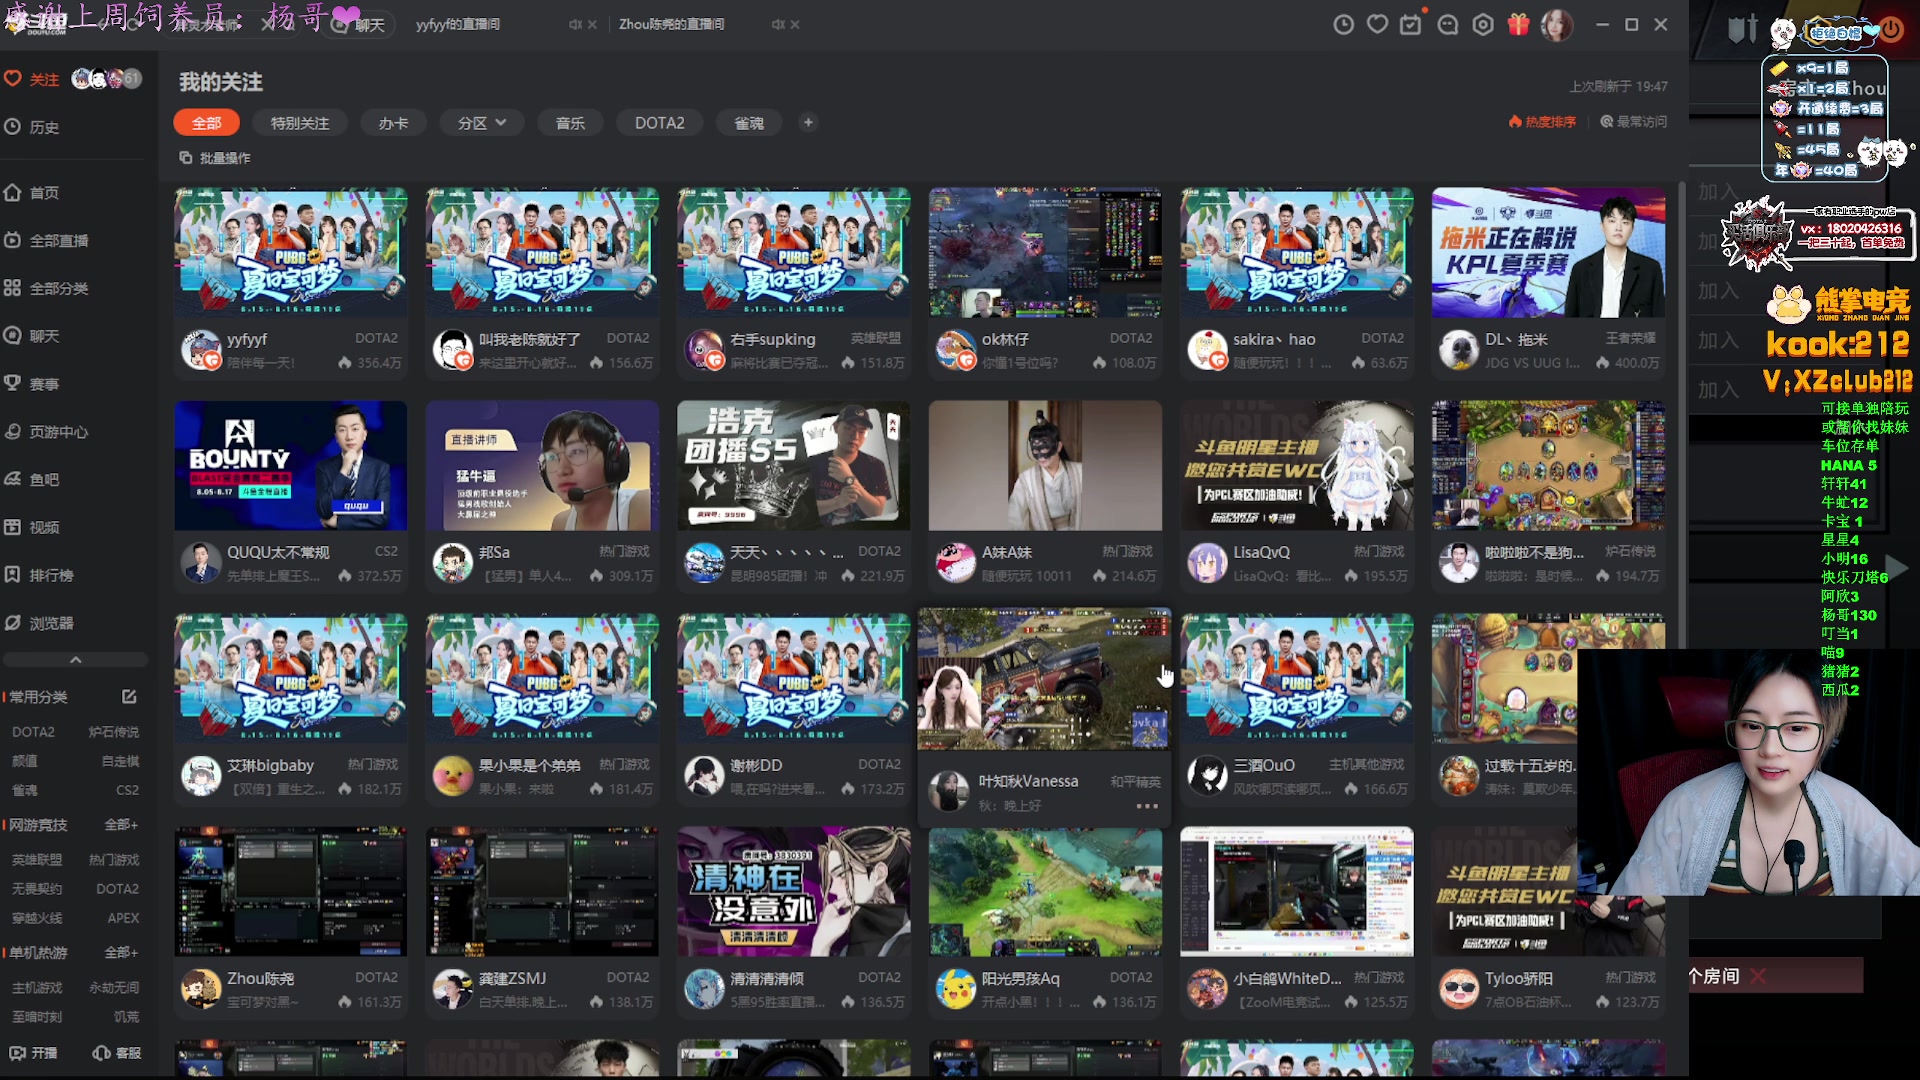Open 客服 customer service
This screenshot has width=1920, height=1080.
tap(116, 1053)
